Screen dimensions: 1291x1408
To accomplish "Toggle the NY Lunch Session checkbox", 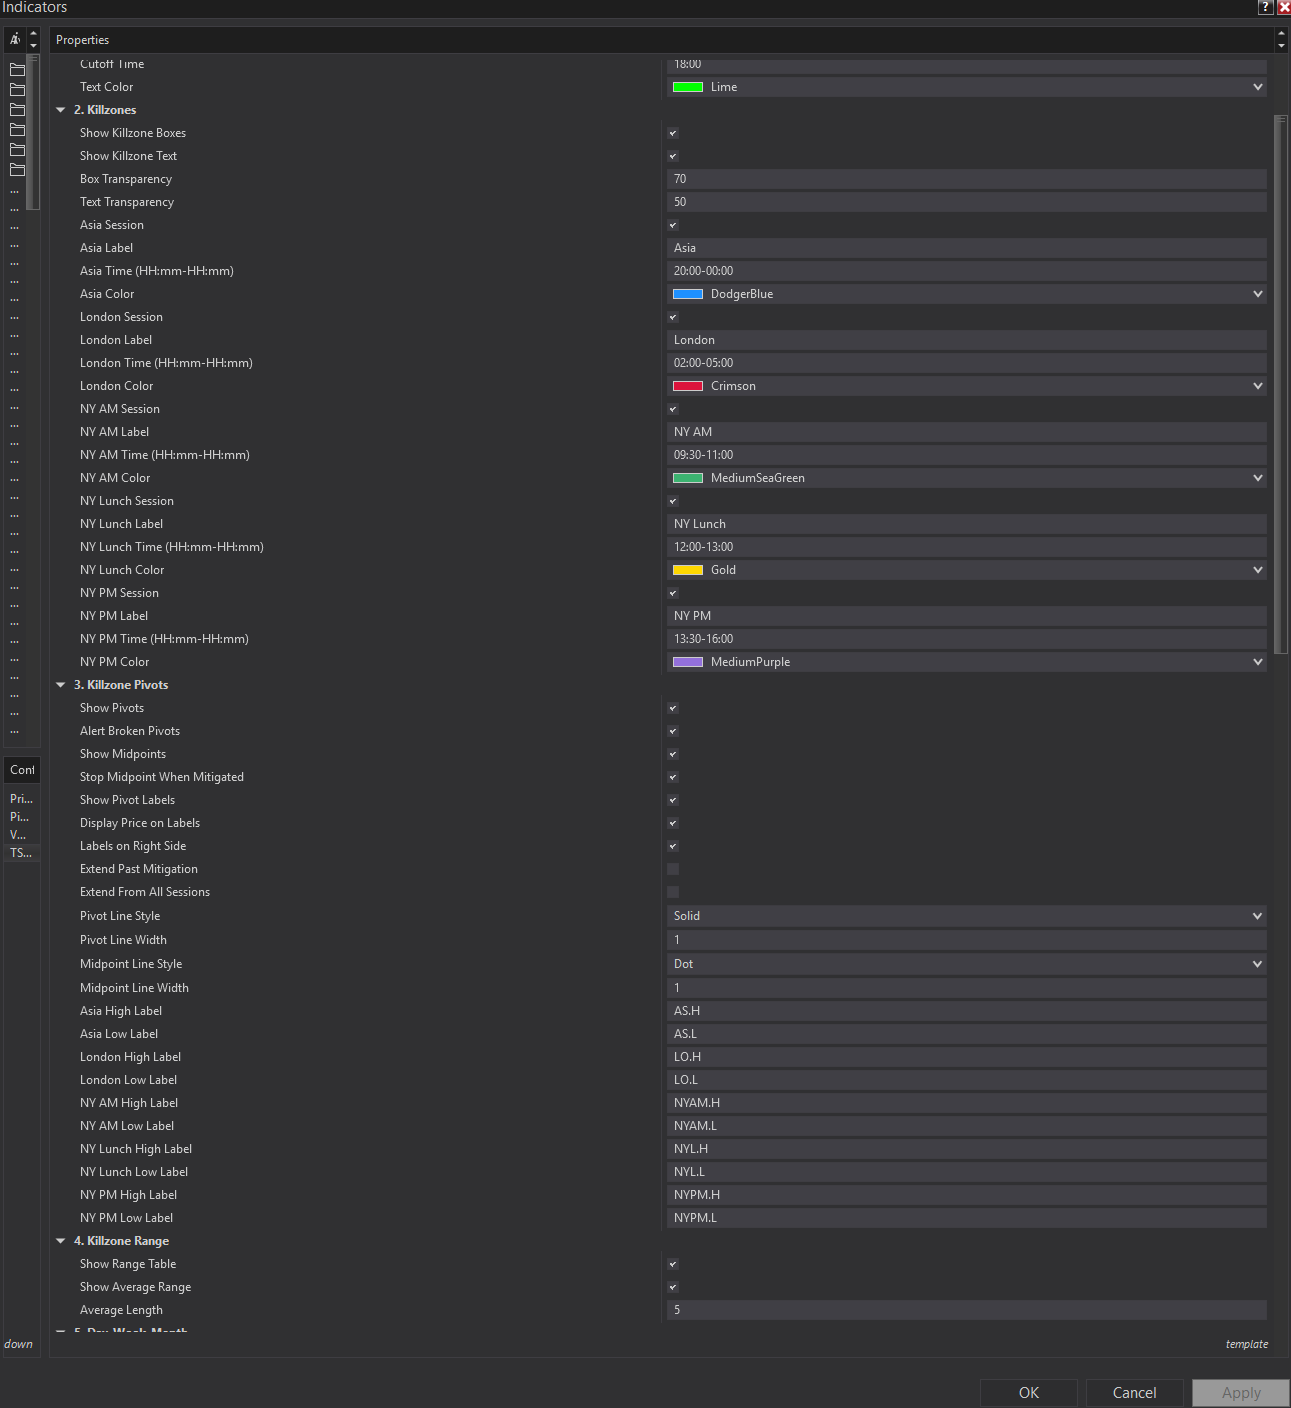I will coord(673,501).
